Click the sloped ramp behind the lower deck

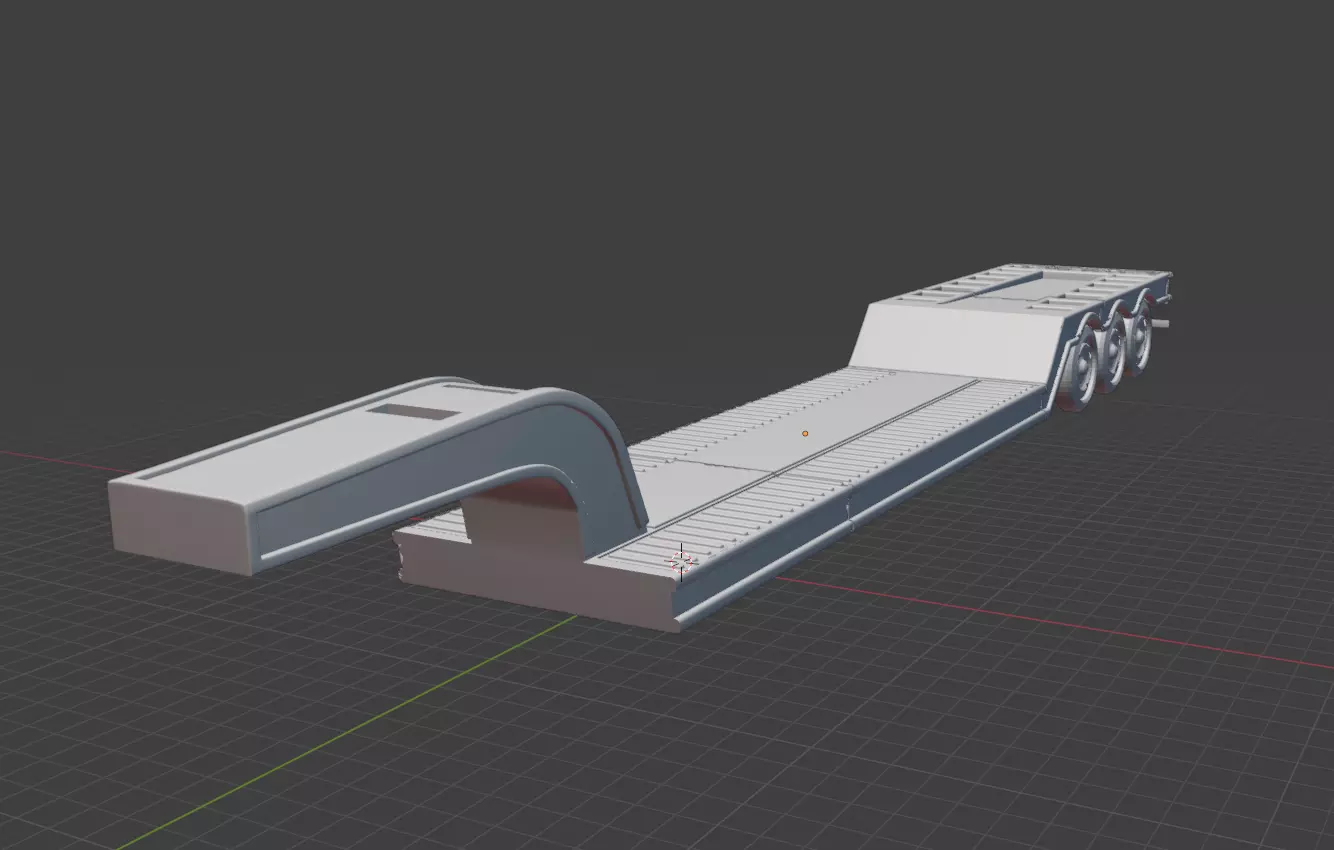tap(957, 342)
